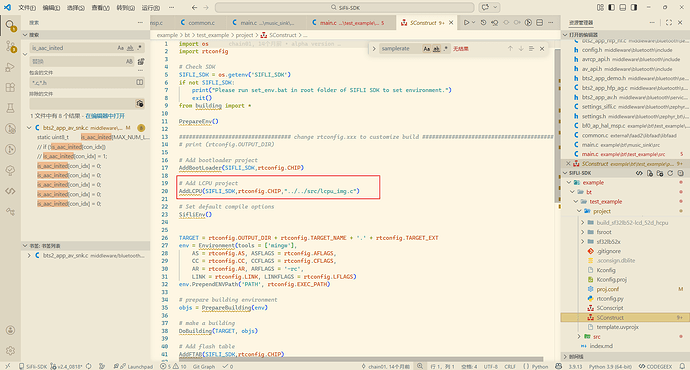Switch to red main.c test_example tab
The width and height of the screenshot is (690, 370).
[351, 23]
